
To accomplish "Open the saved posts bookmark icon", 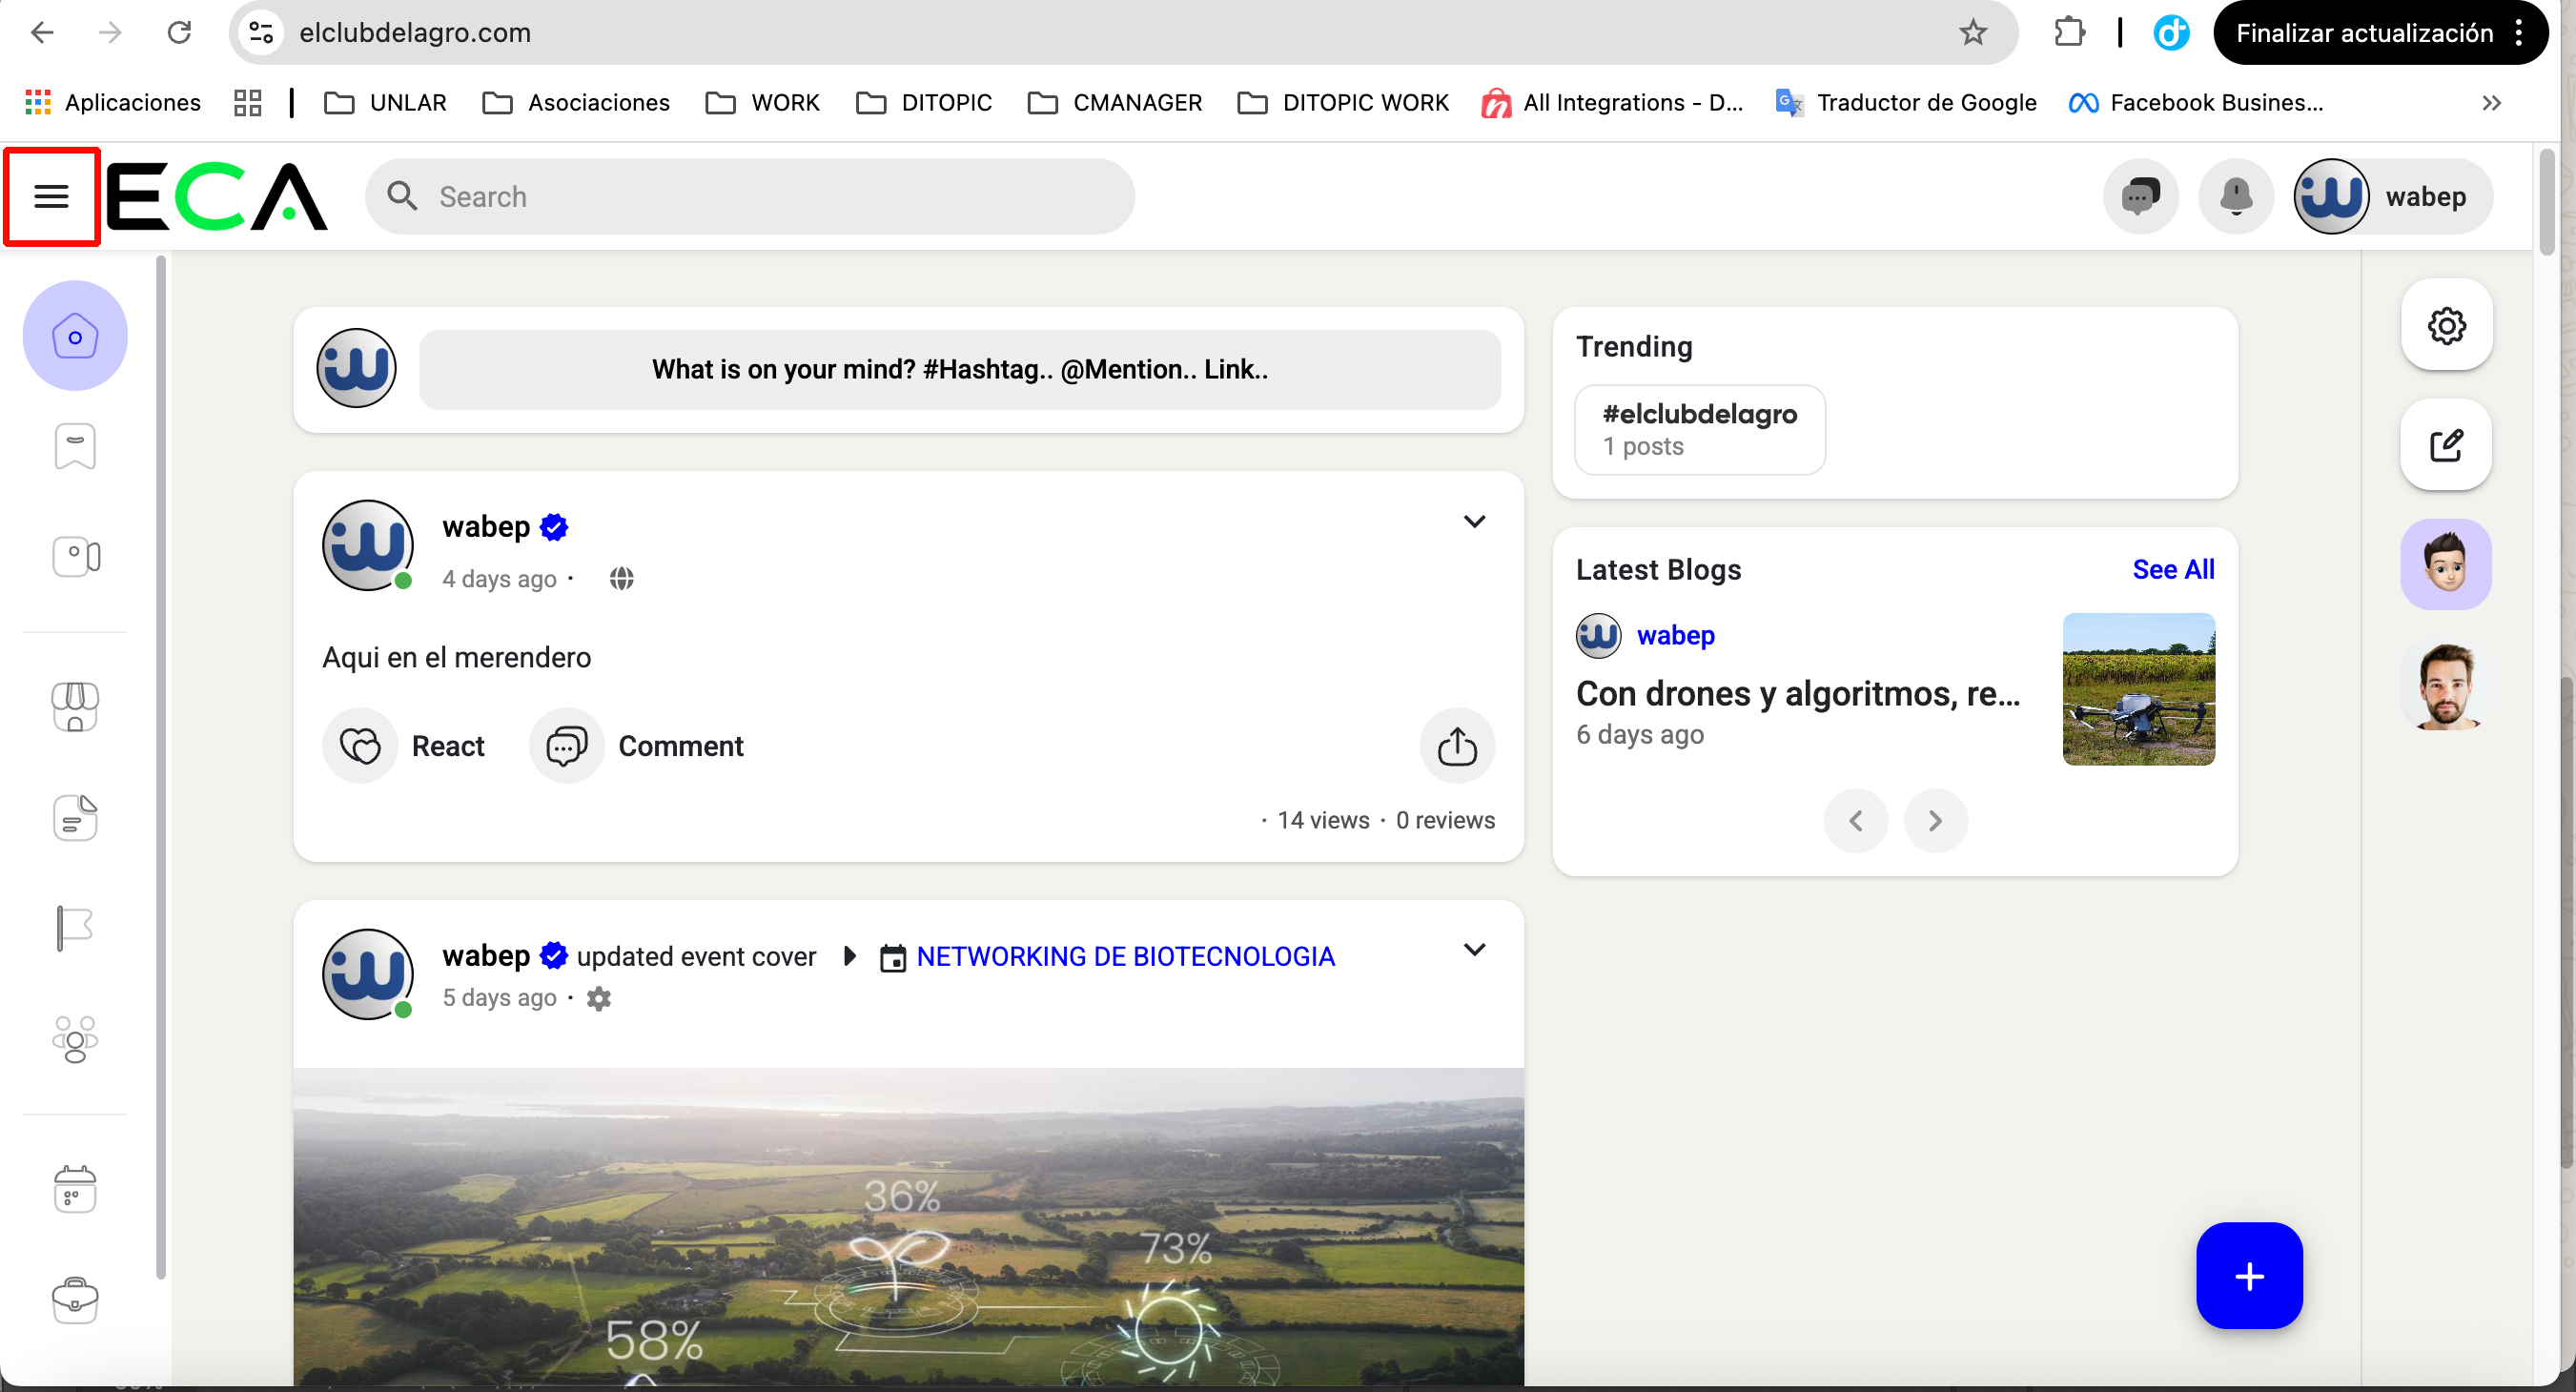I will tap(75, 446).
